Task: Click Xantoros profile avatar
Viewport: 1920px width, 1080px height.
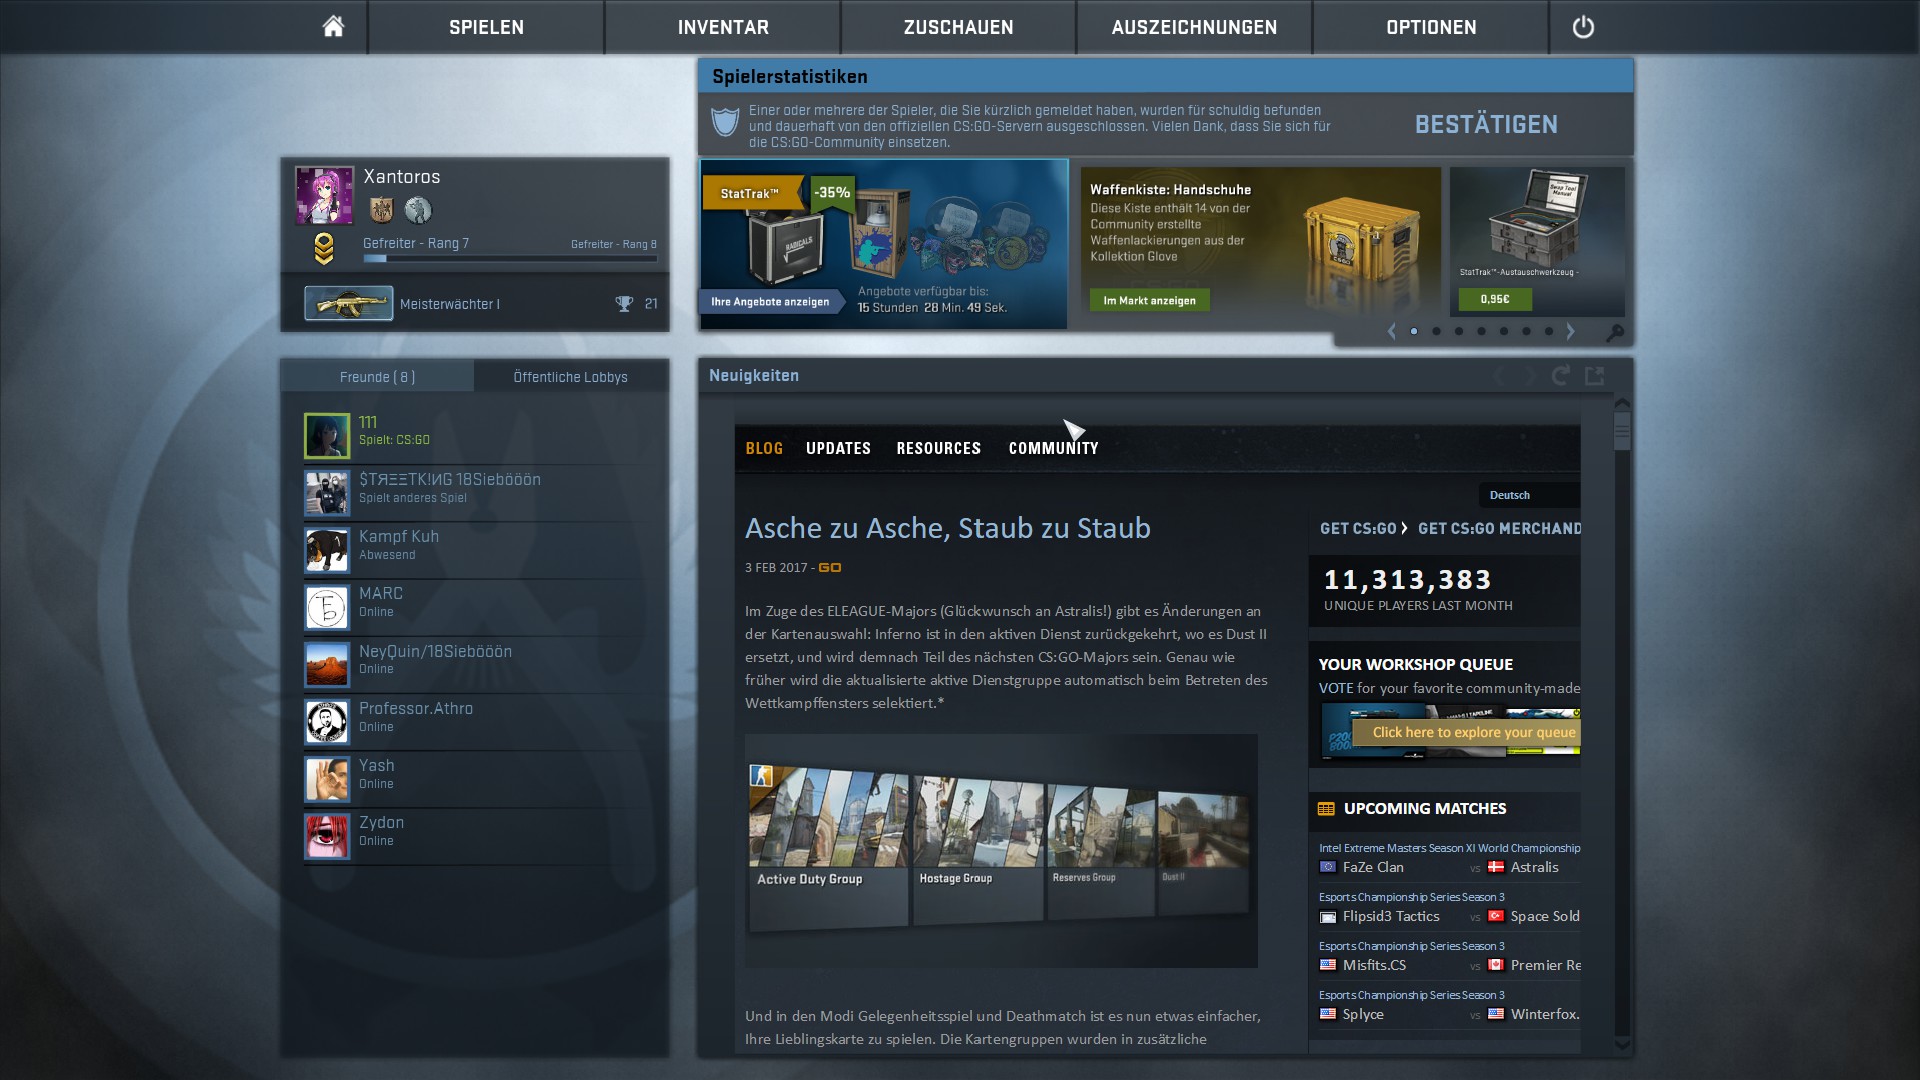Action: click(x=324, y=196)
